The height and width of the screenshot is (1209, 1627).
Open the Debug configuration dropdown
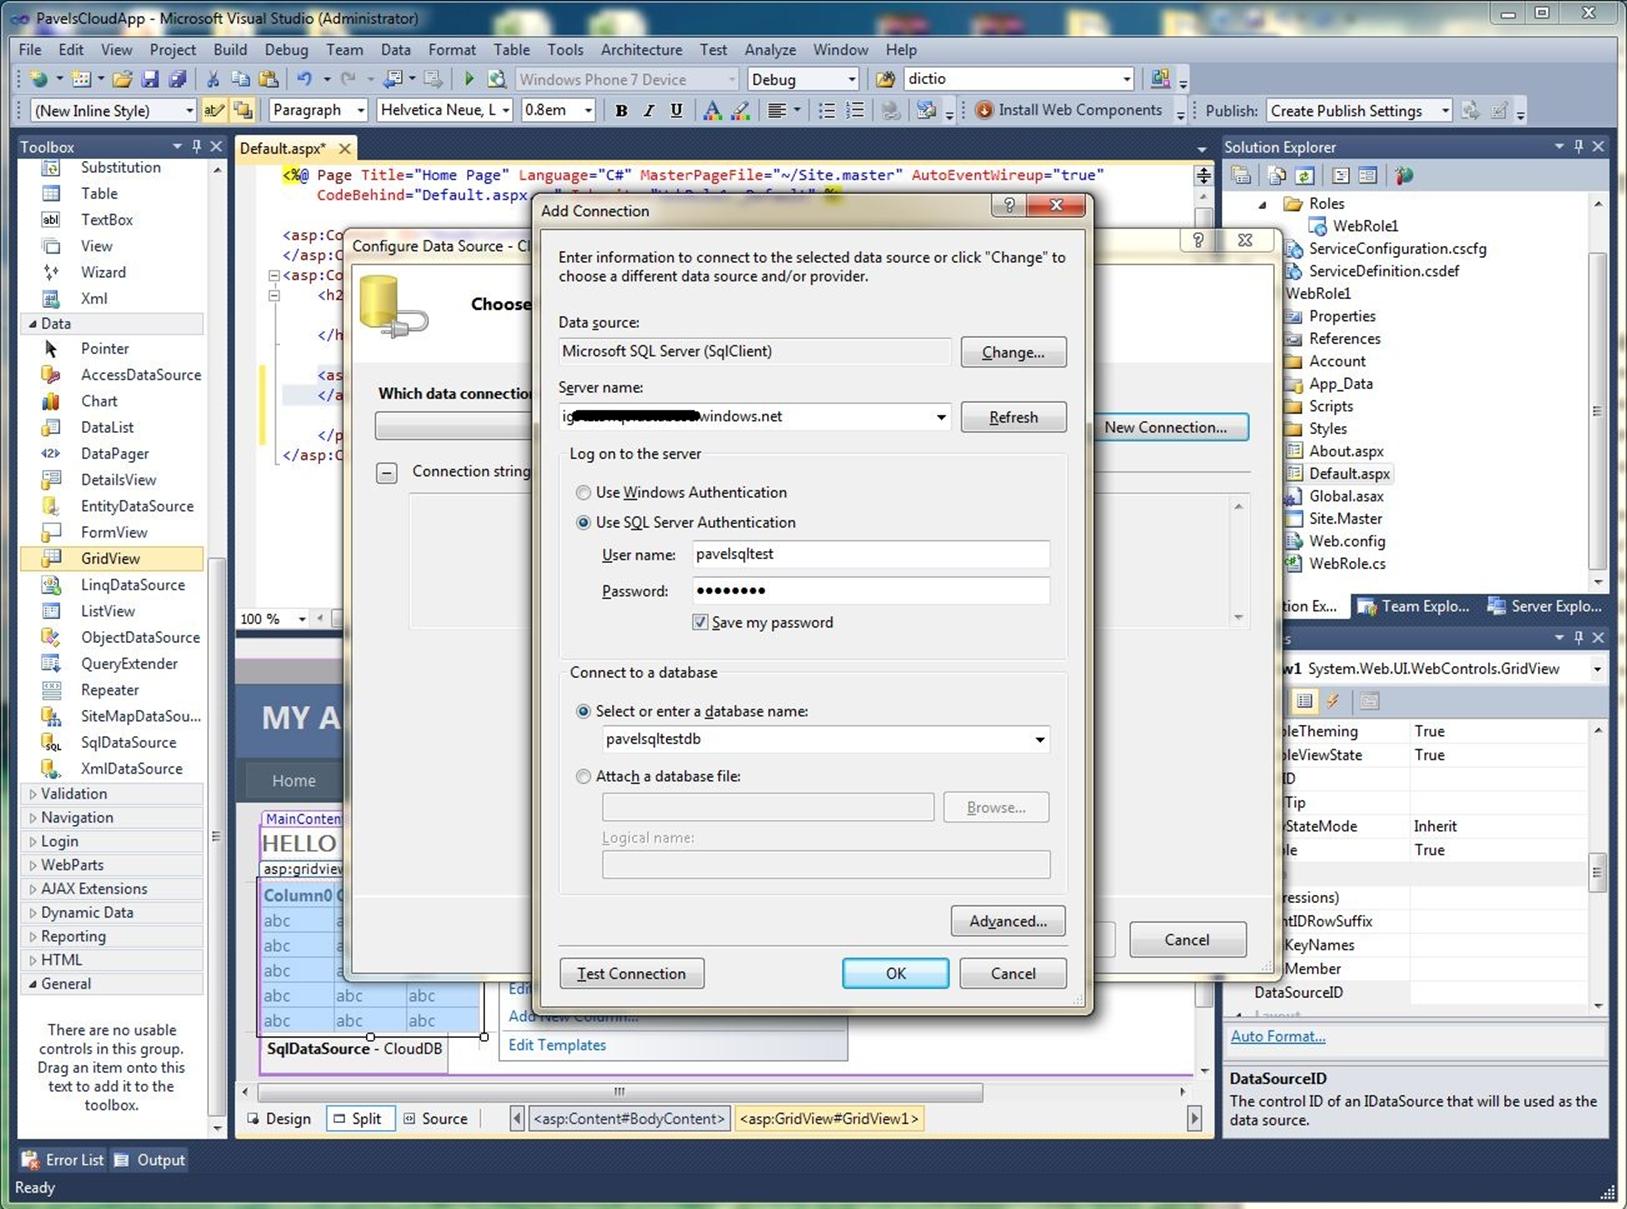coord(851,79)
